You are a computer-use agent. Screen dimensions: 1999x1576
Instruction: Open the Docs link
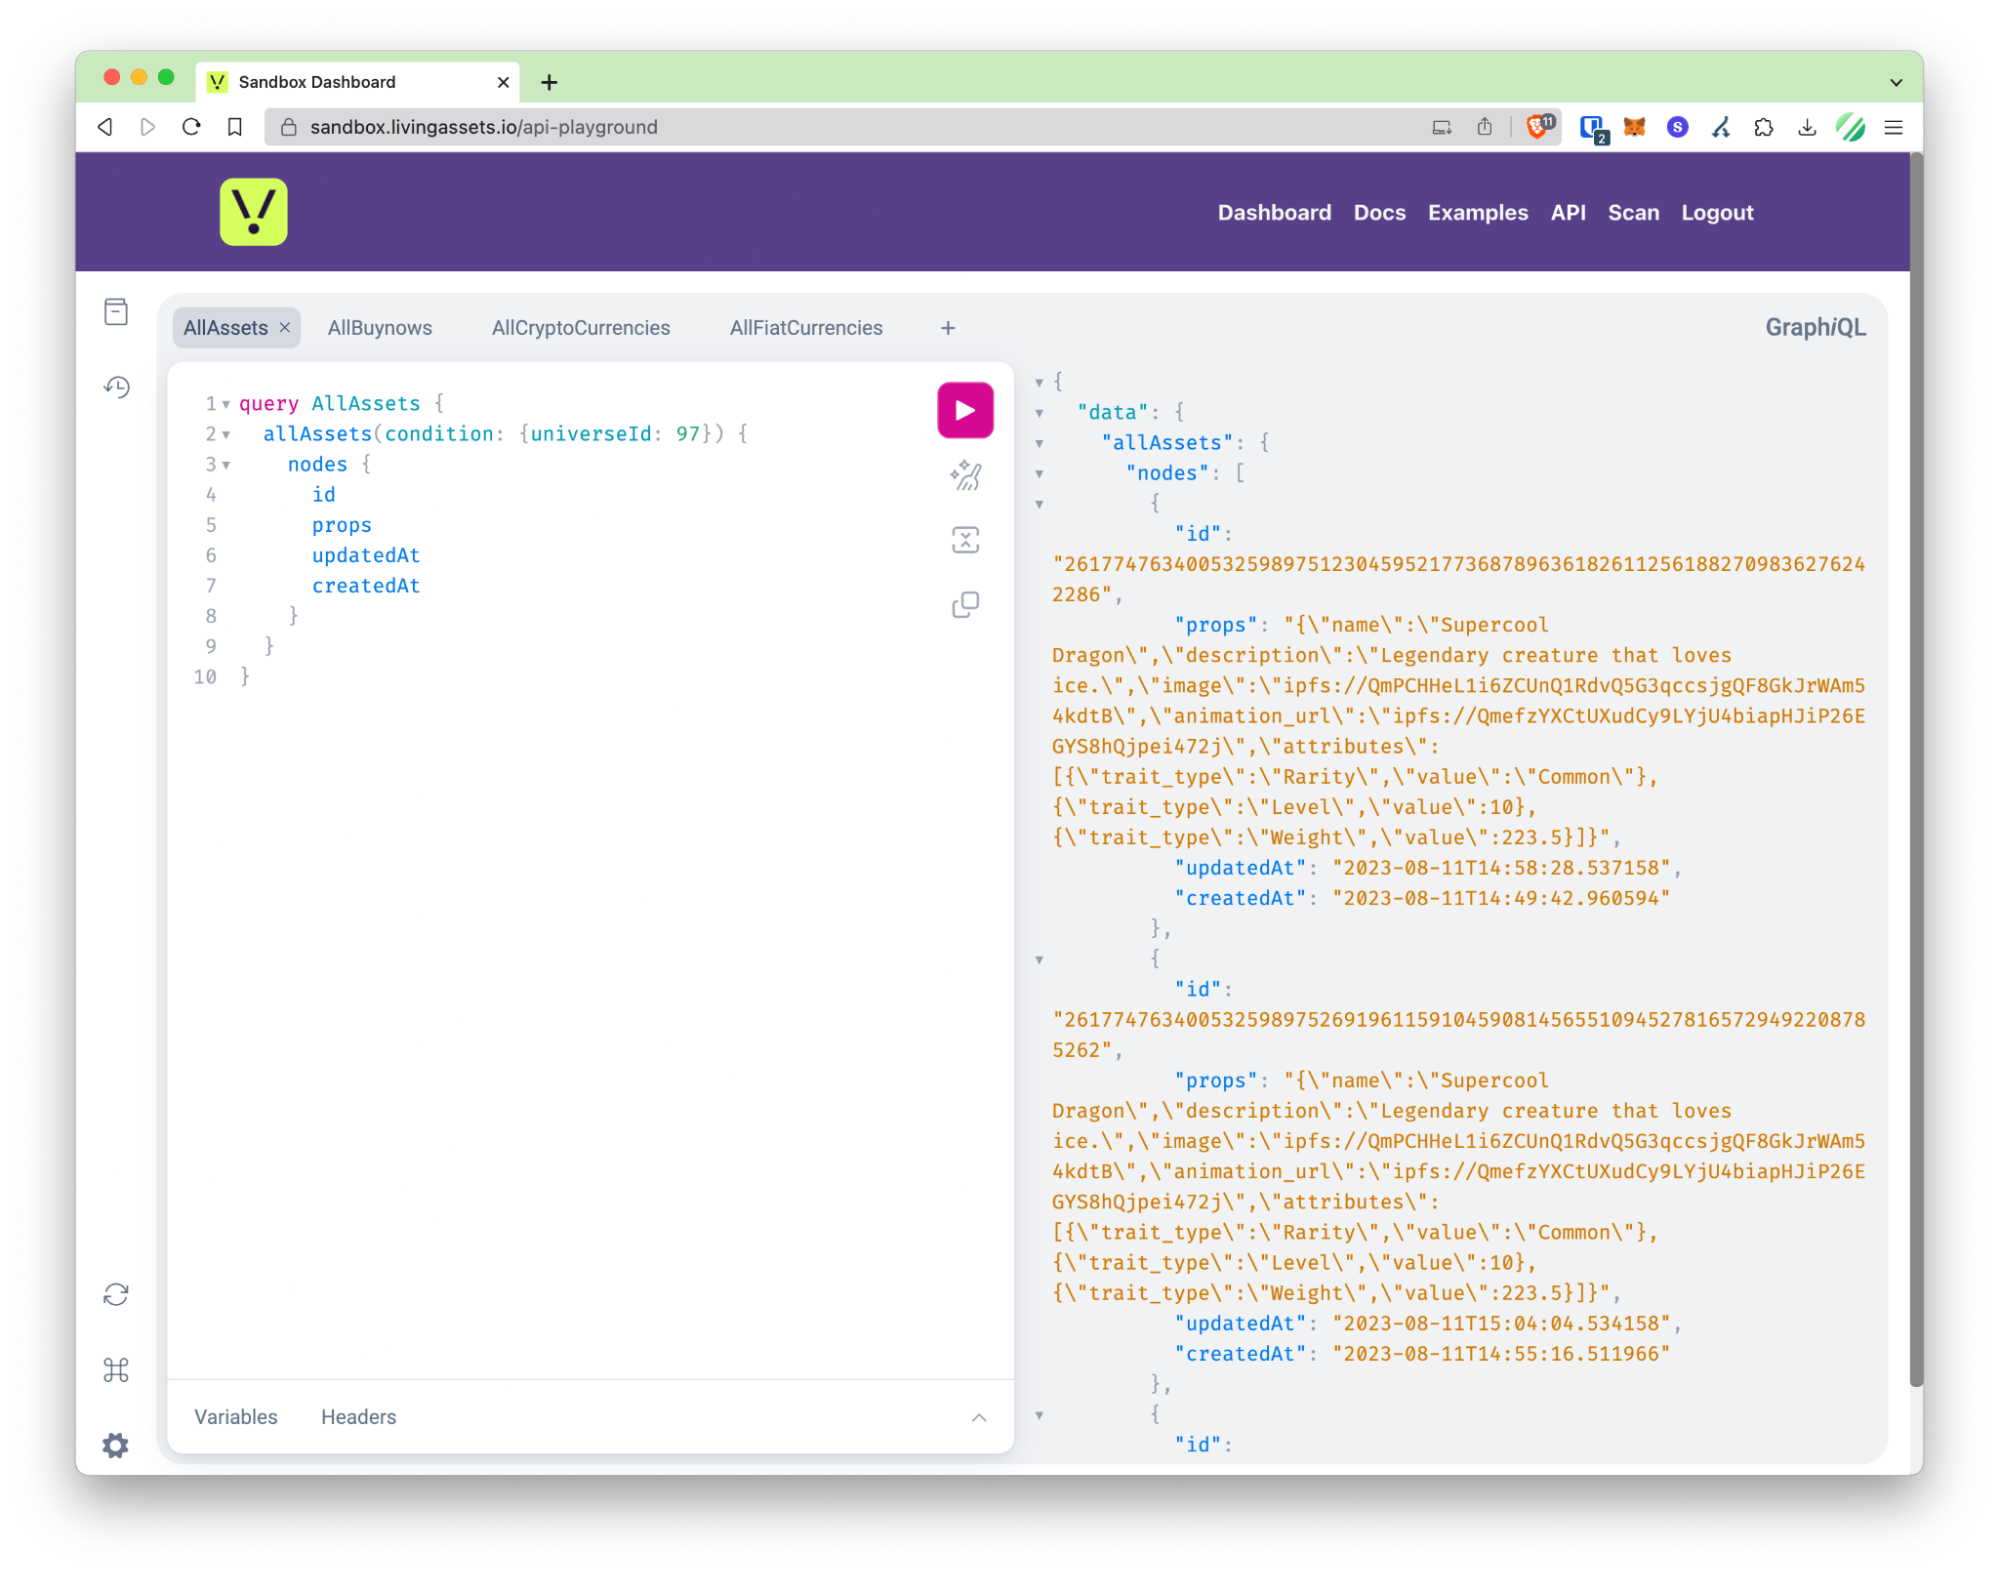1378,212
